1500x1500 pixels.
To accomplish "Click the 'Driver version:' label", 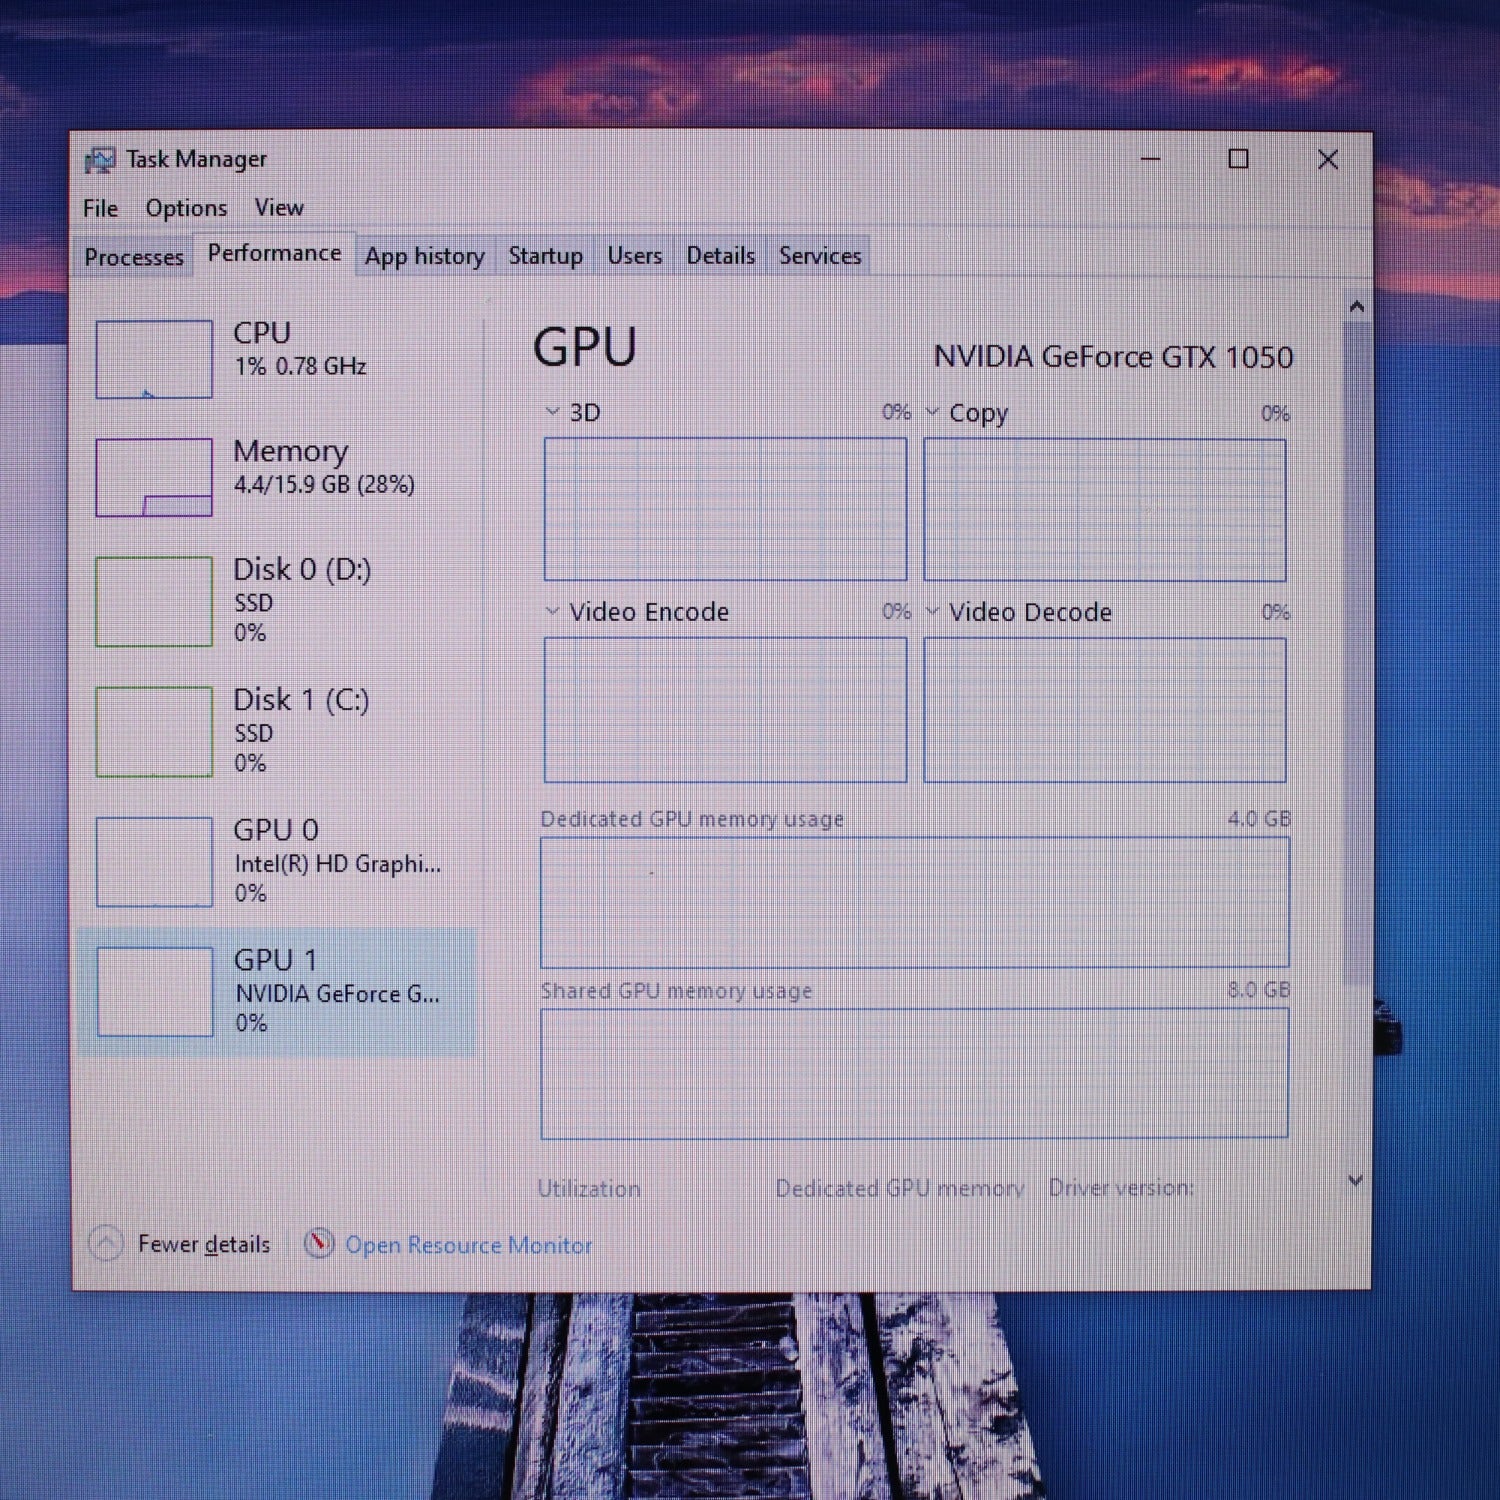I will coord(1121,1188).
